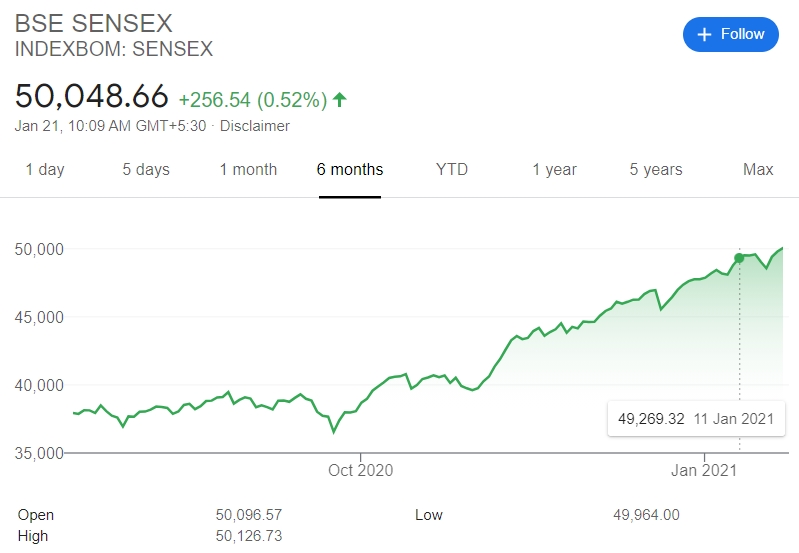Image resolution: width=799 pixels, height=553 pixels.
Task: Click the +256.54 (0.52%) change text
Action: [x=252, y=100]
